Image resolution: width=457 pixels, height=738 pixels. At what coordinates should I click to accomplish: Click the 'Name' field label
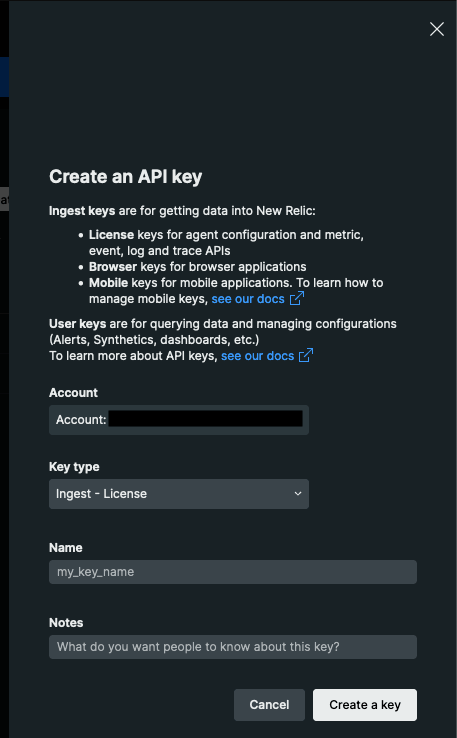click(x=66, y=548)
